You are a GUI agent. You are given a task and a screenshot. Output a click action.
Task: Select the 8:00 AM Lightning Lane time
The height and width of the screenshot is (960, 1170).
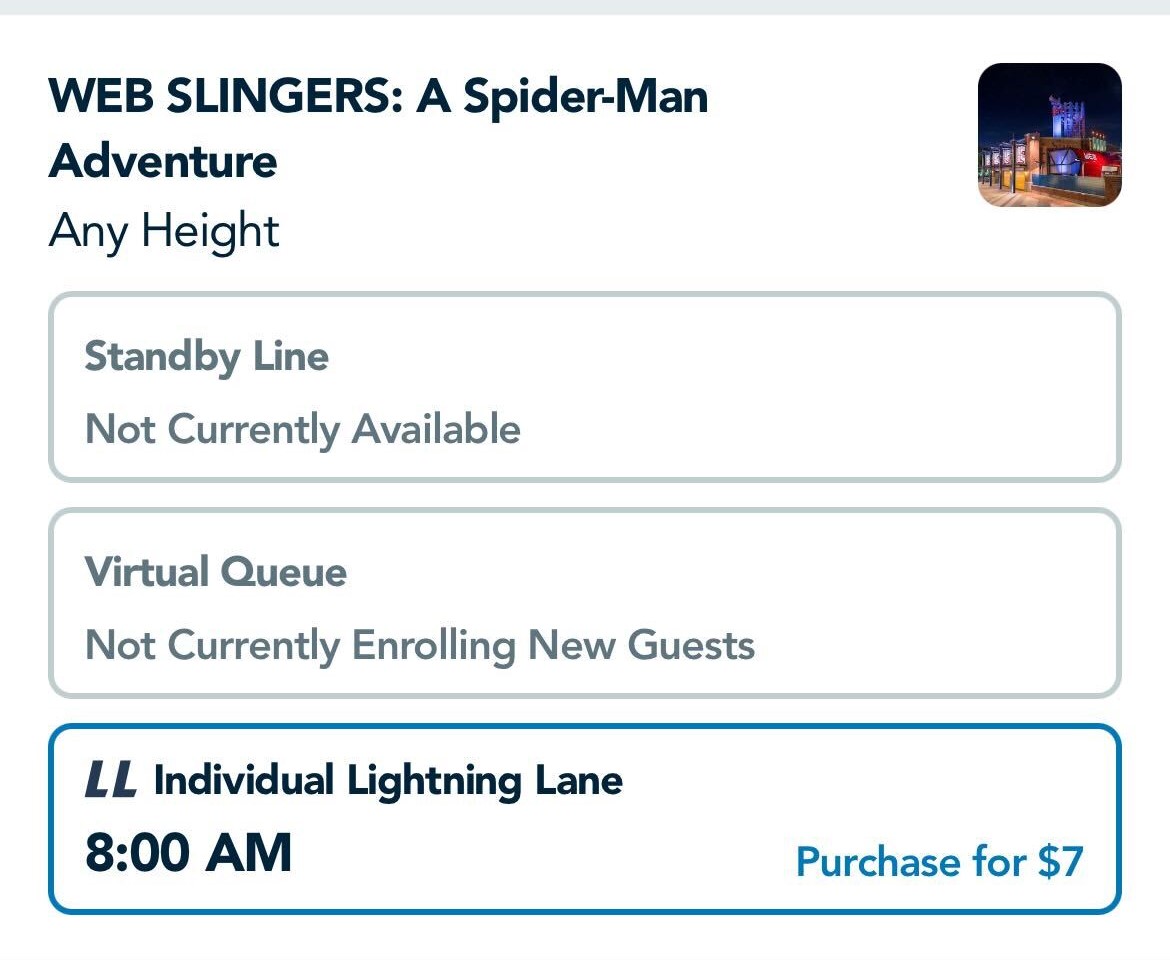tap(188, 854)
